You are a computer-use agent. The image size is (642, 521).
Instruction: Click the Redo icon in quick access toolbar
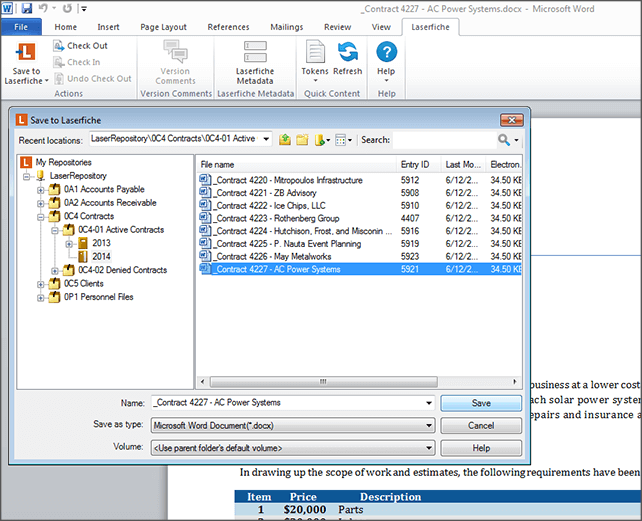[68, 8]
